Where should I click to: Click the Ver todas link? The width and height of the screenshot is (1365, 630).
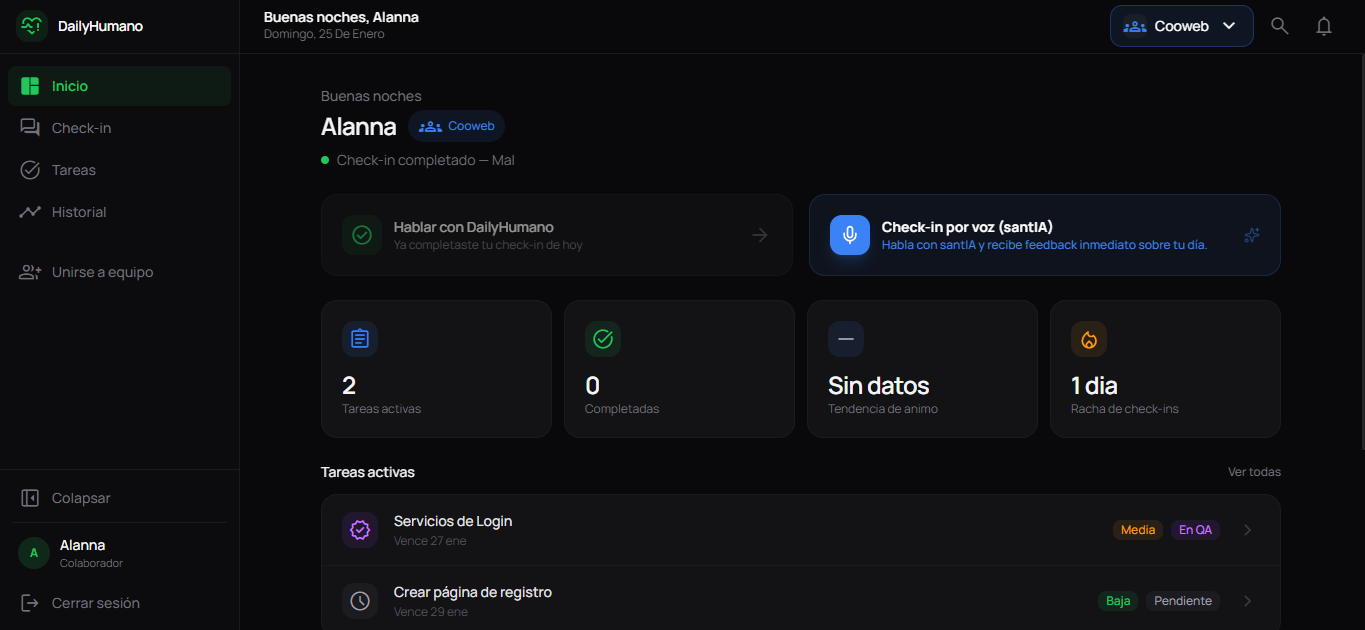coord(1254,471)
